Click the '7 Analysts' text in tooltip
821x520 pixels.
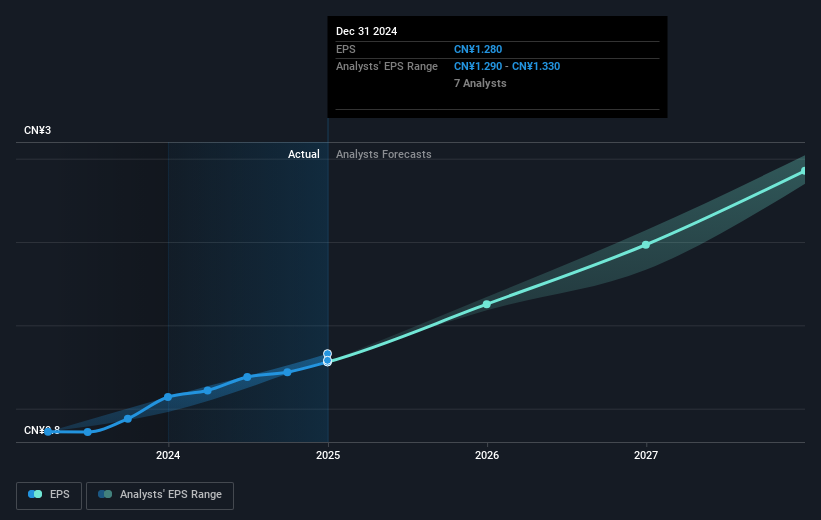coord(480,83)
